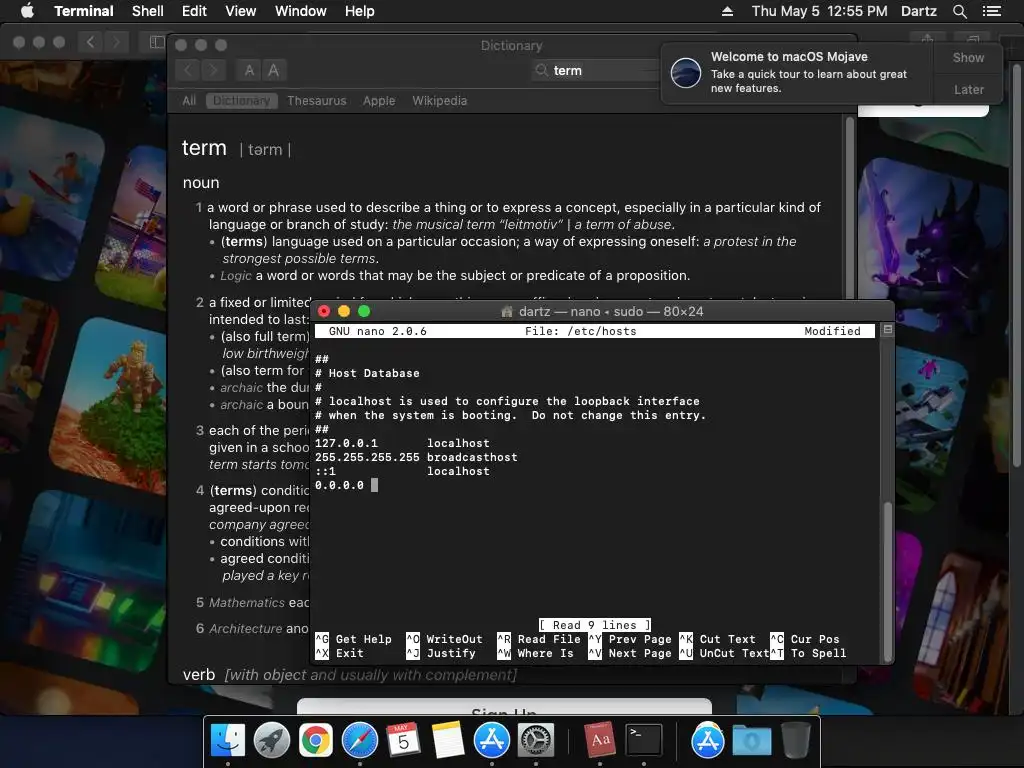Open the Edit menu
This screenshot has width=1024, height=768.
tap(194, 11)
